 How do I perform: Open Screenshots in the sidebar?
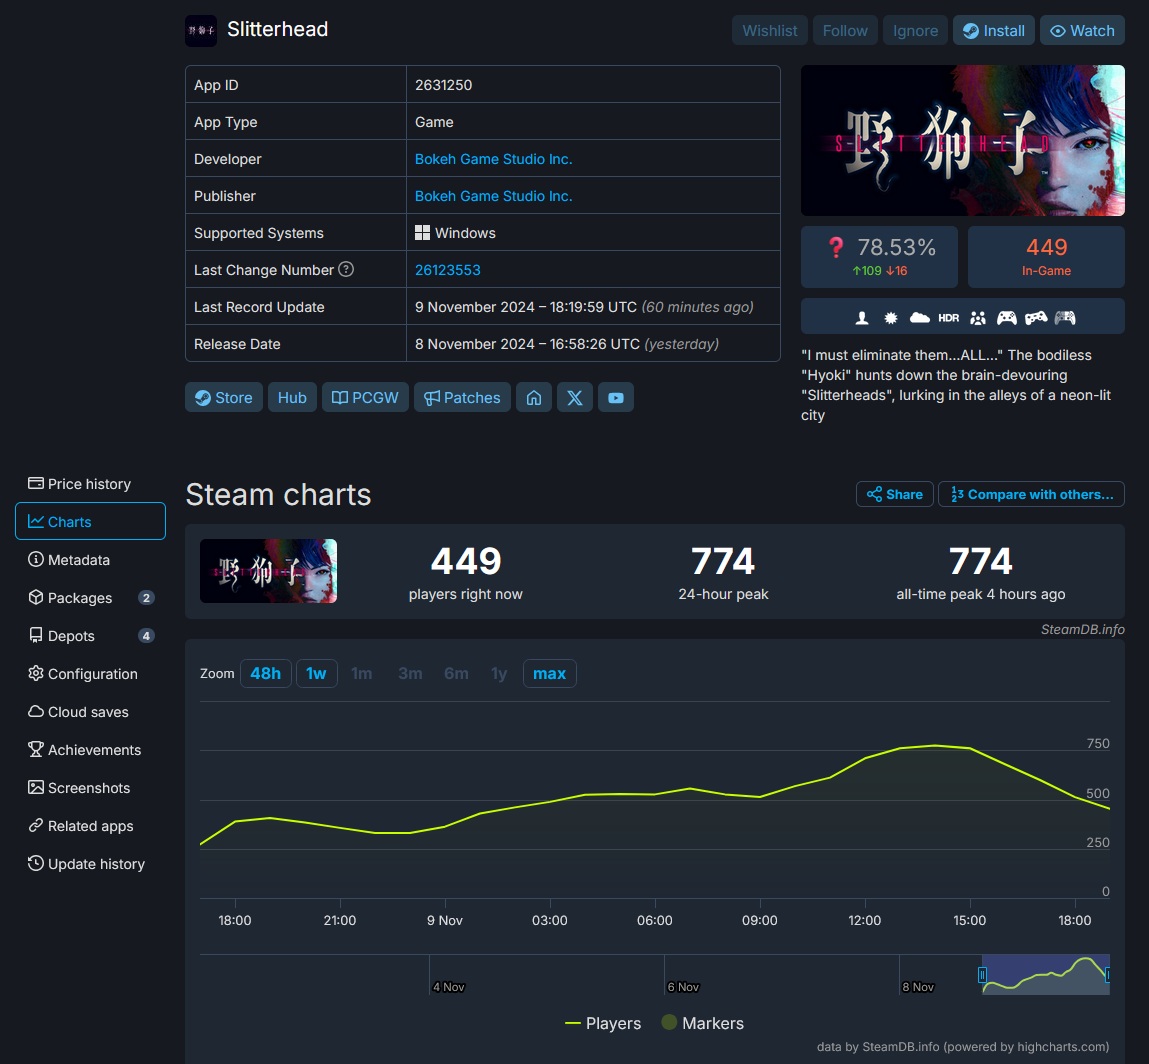coord(90,788)
